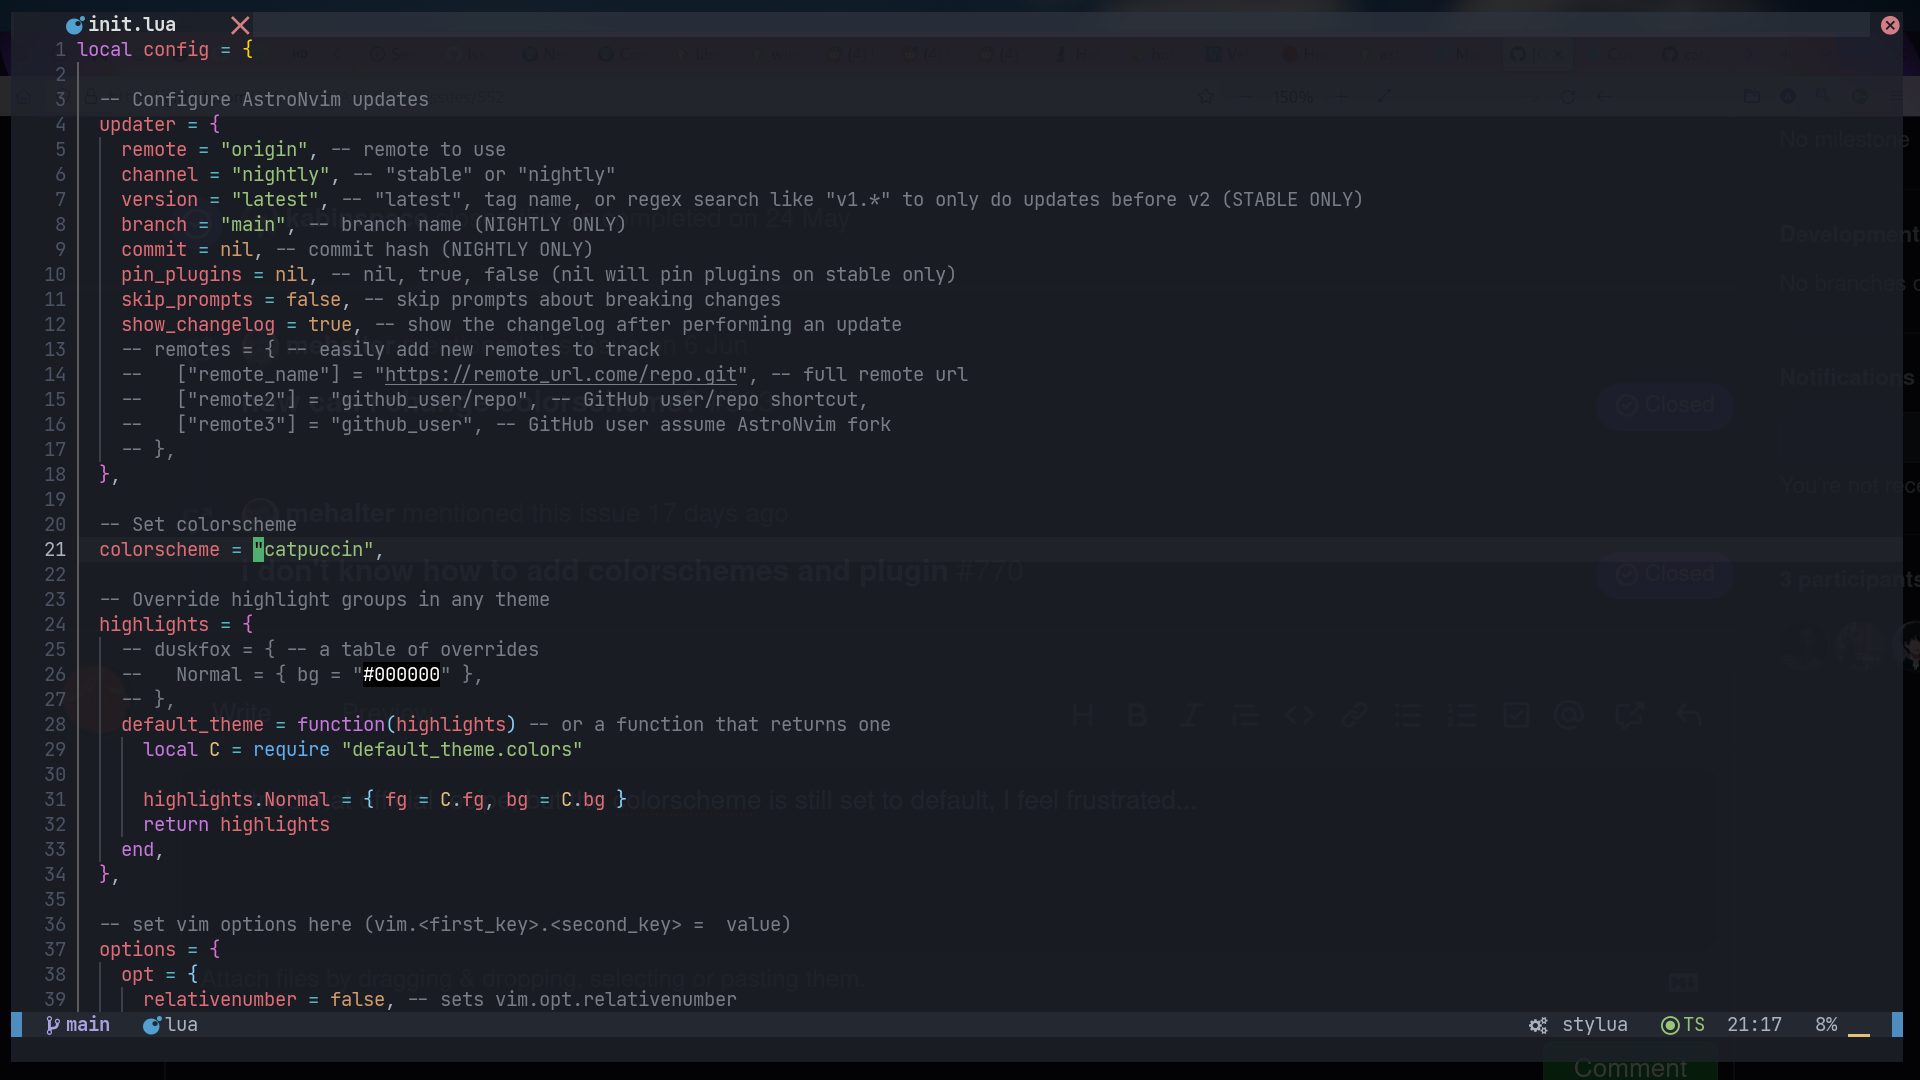This screenshot has height=1080, width=1920.
Task: Click the opening brace after updater
Action: pos(214,125)
